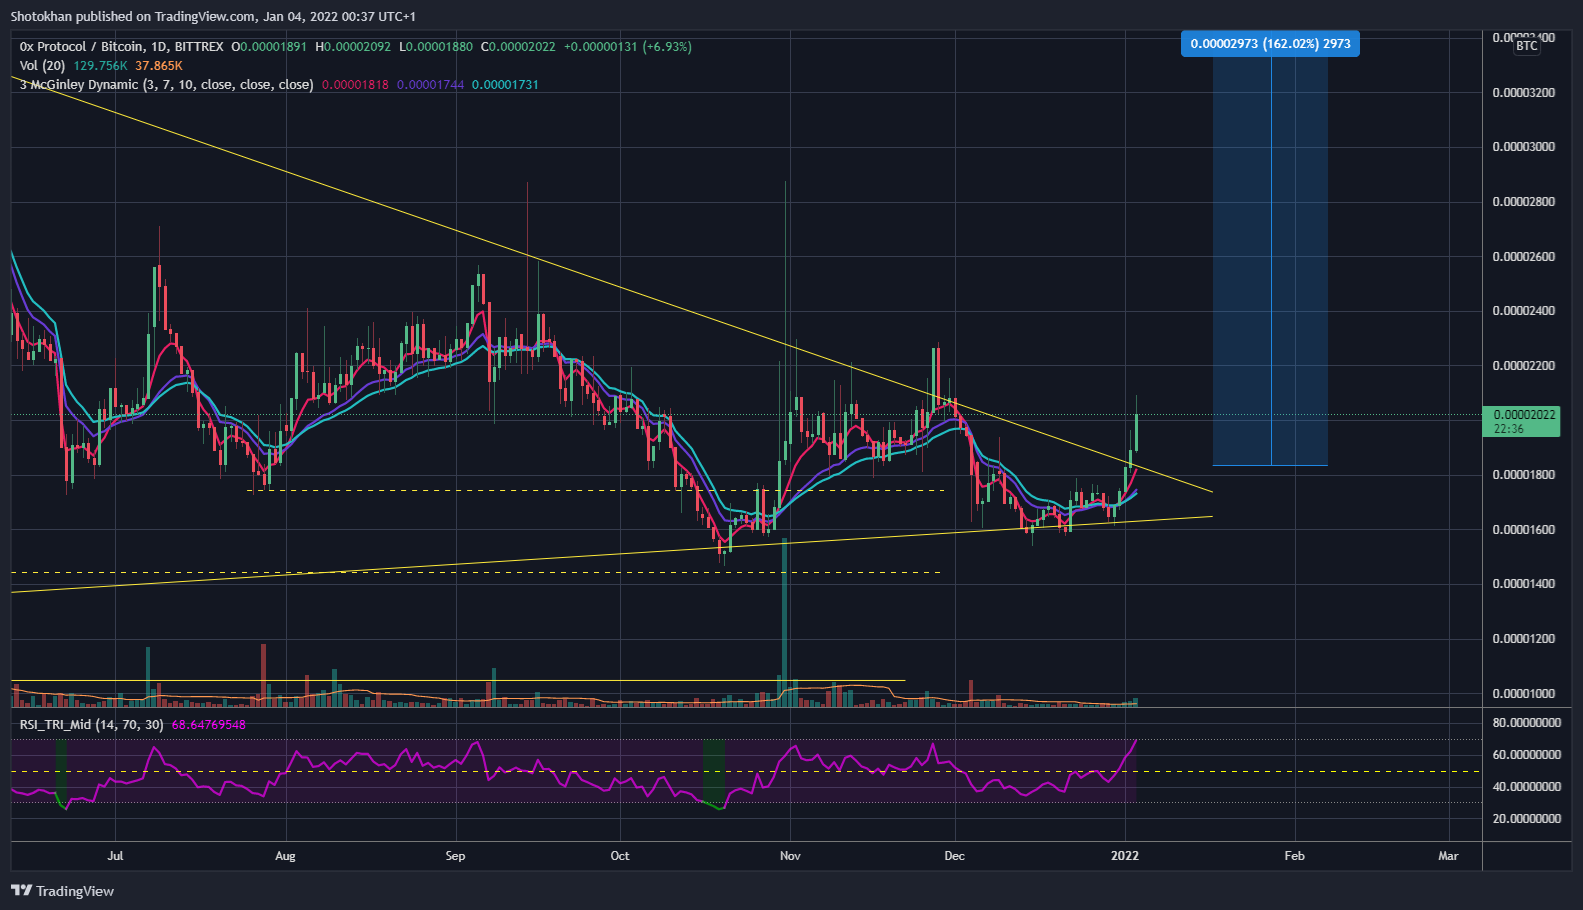
Task: Click the Dec label on the time axis
Action: pyautogui.click(x=955, y=856)
